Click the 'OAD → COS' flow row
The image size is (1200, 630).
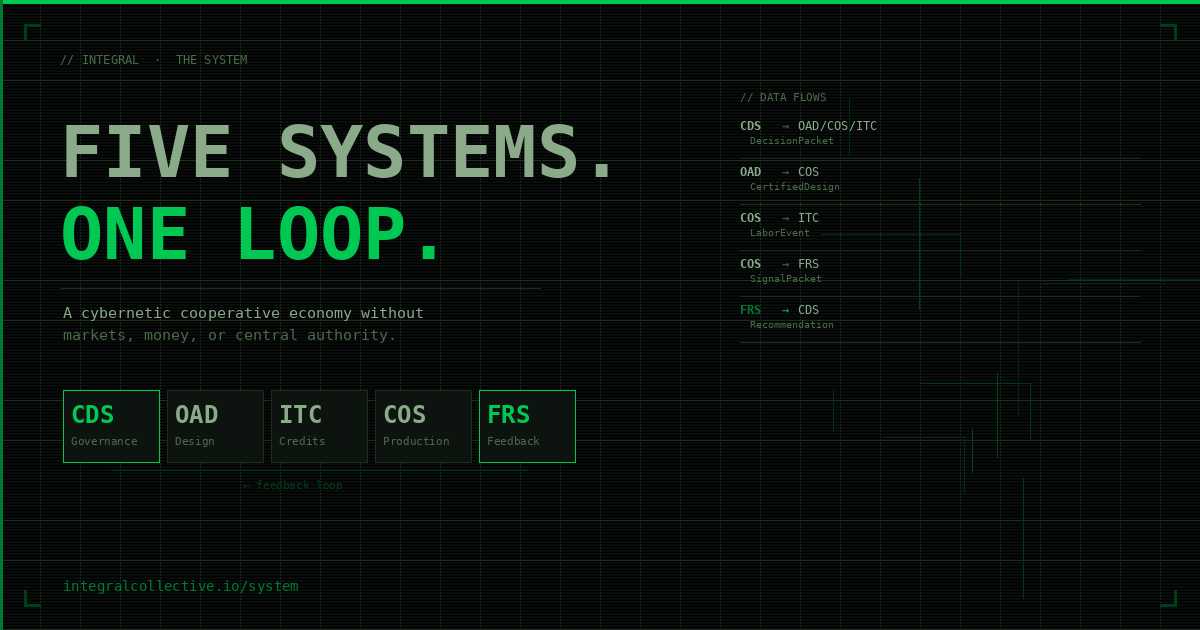(779, 172)
